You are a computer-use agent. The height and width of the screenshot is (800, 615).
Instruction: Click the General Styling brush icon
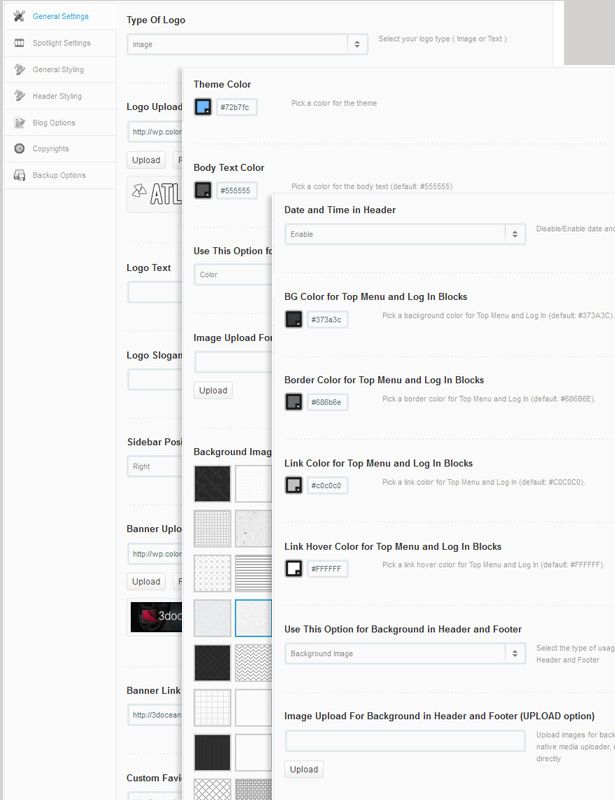20,70
